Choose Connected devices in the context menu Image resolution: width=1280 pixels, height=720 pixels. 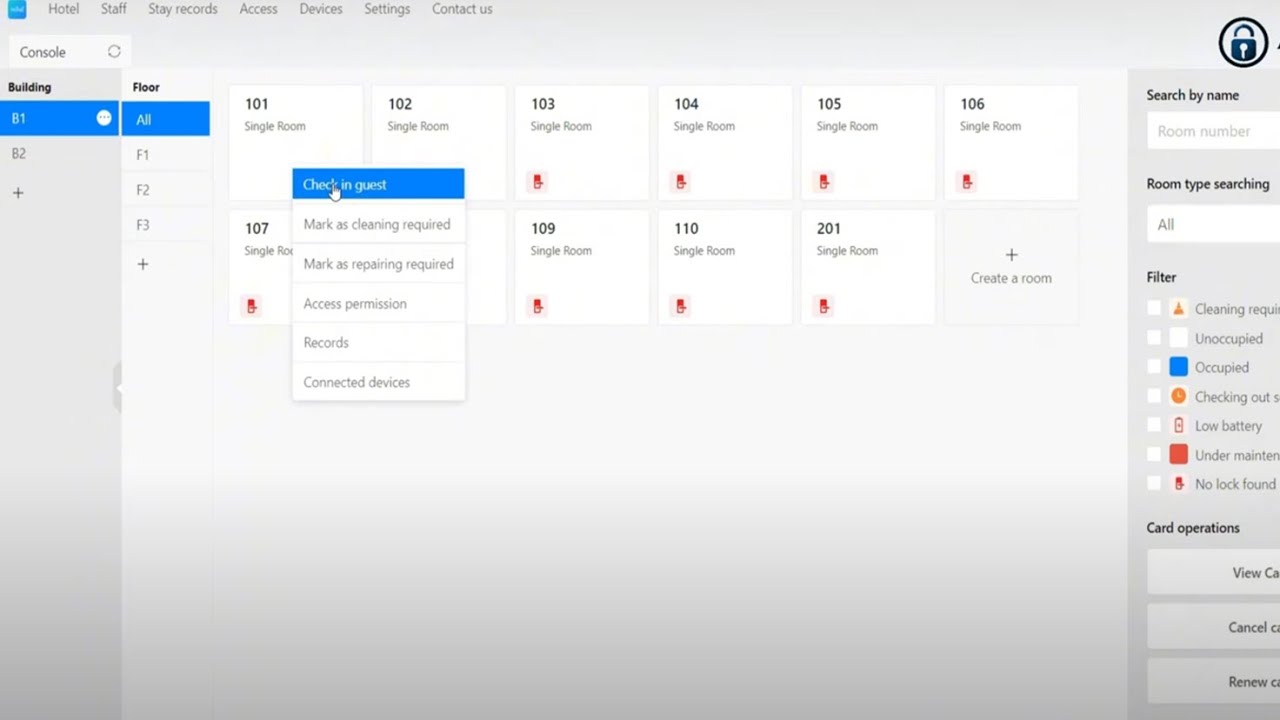[x=378, y=382]
